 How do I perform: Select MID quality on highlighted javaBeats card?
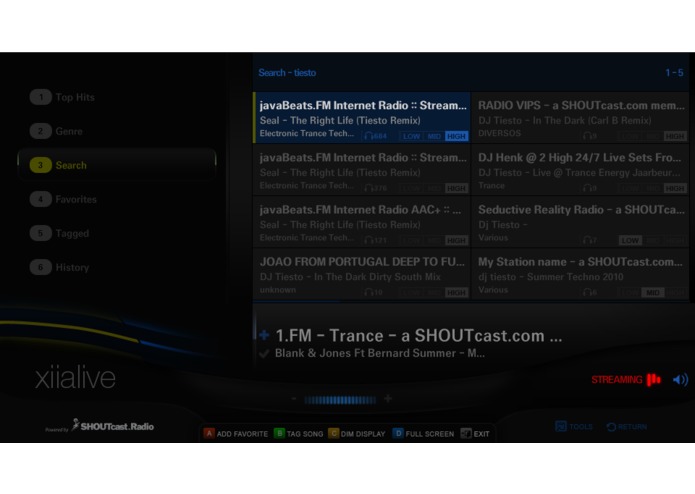(434, 136)
